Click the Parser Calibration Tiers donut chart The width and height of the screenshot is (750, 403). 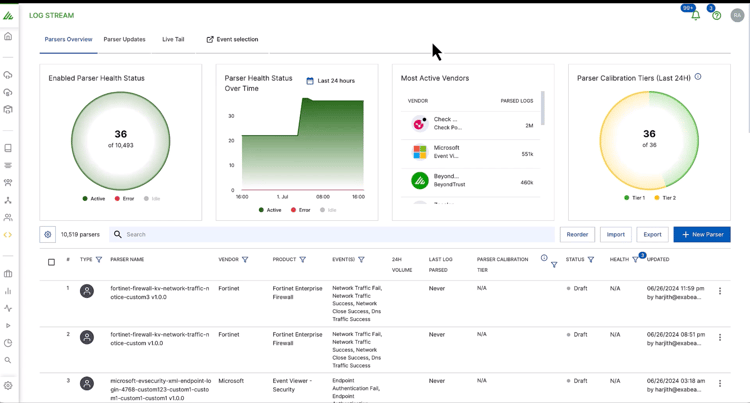(x=649, y=141)
